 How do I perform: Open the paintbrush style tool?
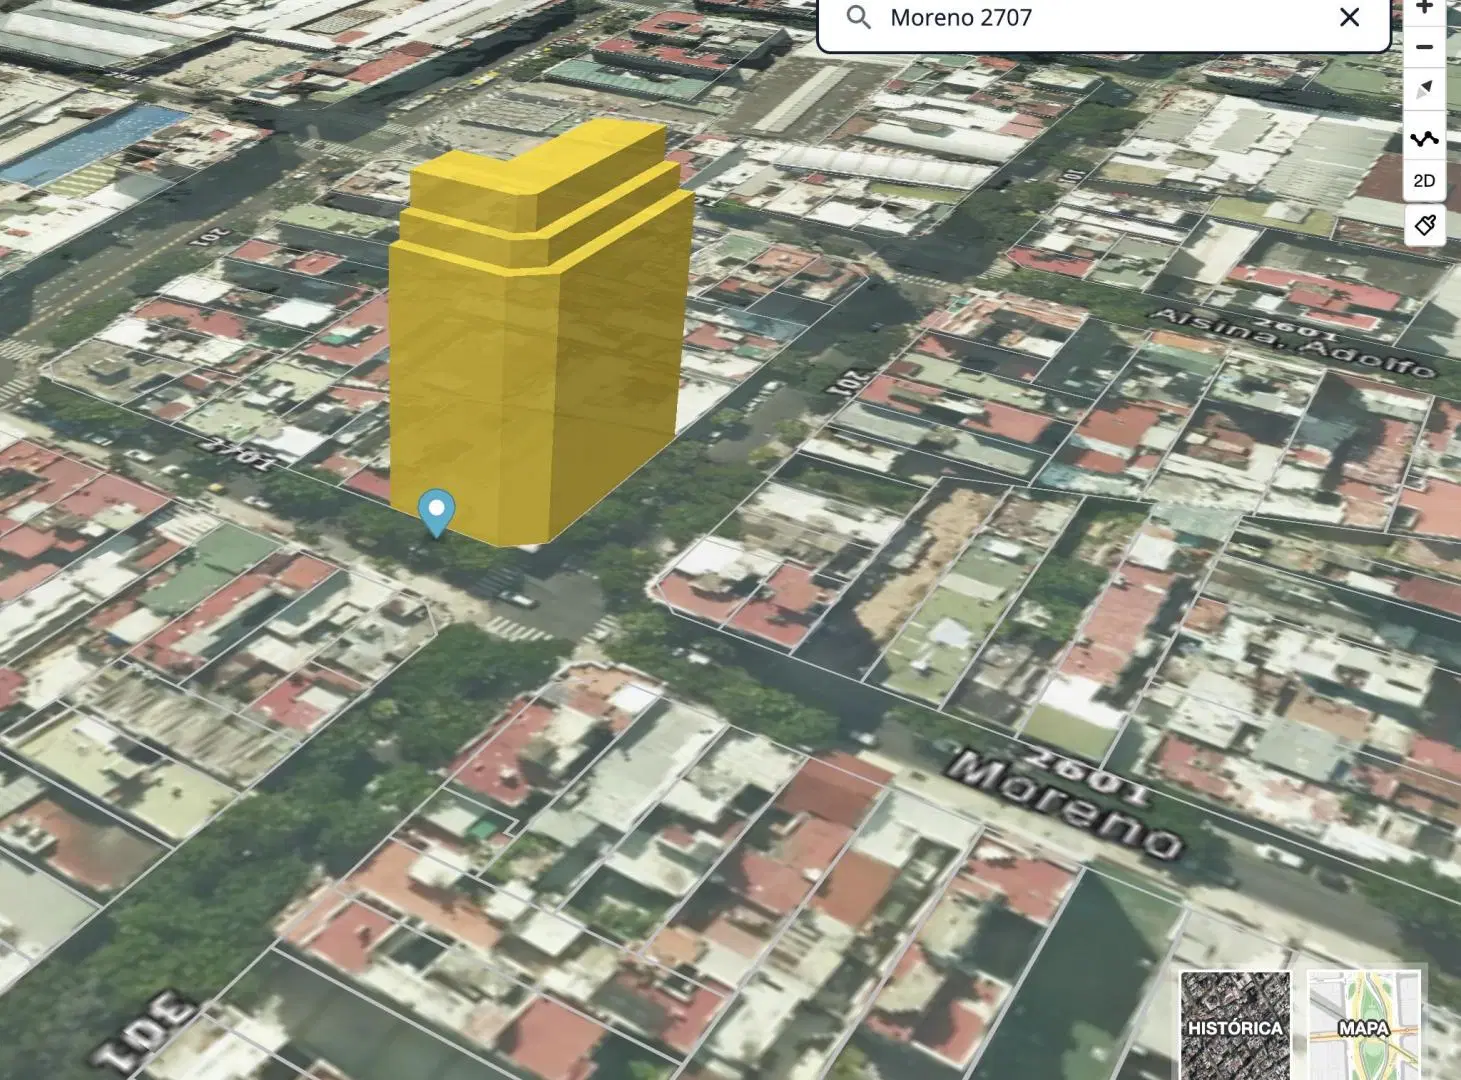pyautogui.click(x=1425, y=225)
